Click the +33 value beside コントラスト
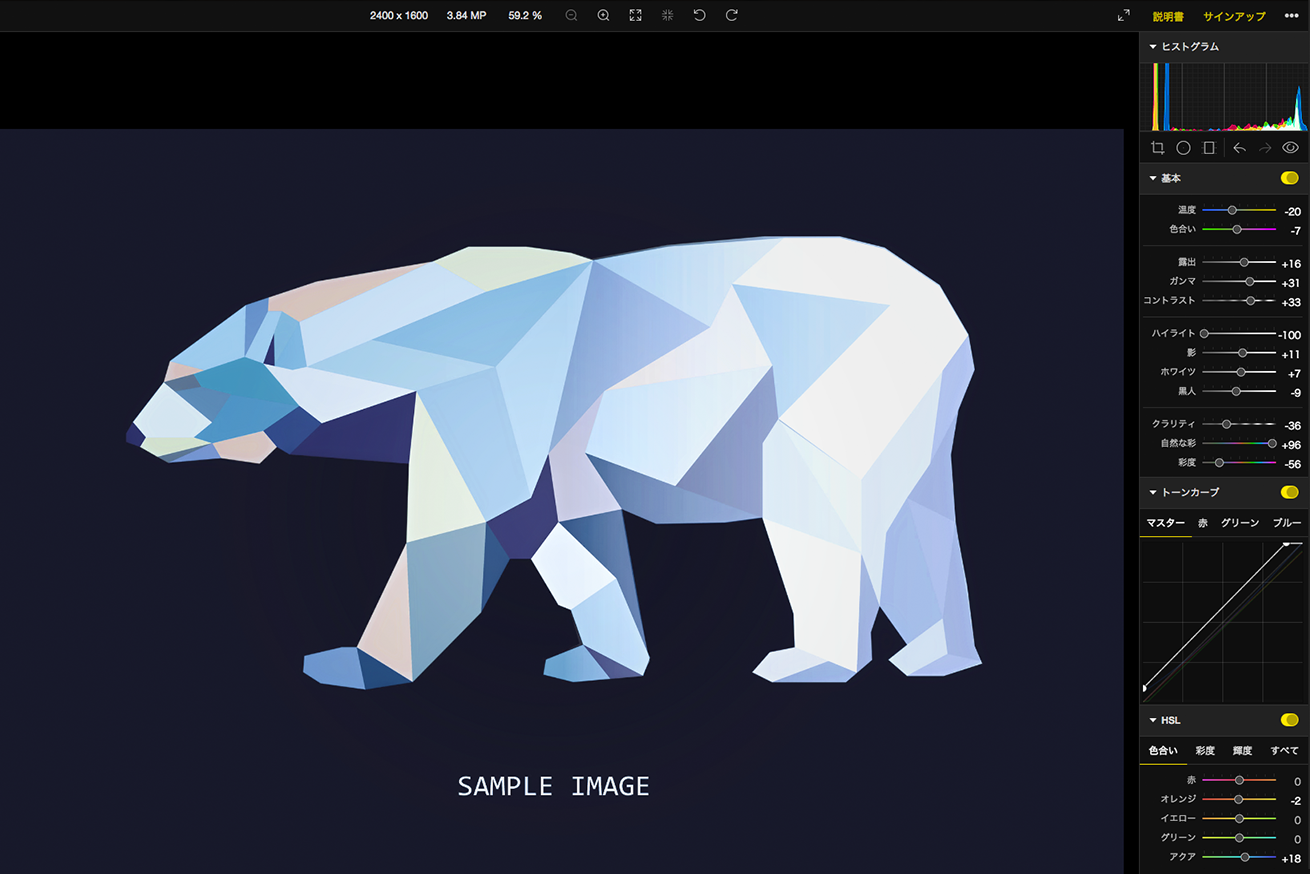 (1291, 302)
